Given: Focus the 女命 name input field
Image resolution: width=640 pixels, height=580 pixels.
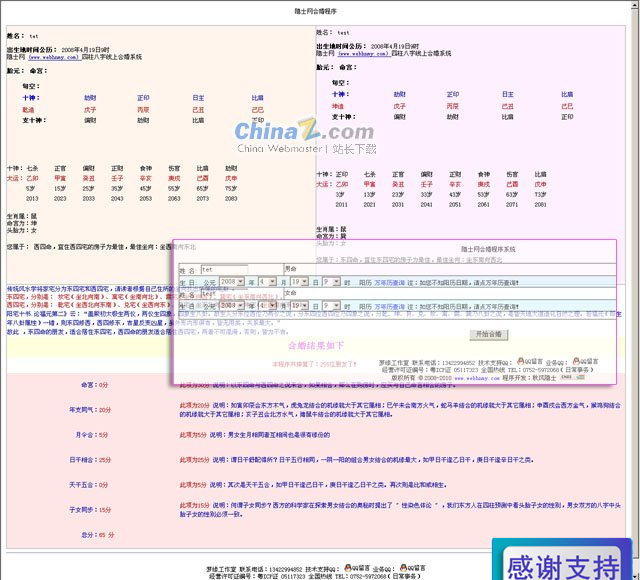Looking at the screenshot, I should tap(224, 293).
